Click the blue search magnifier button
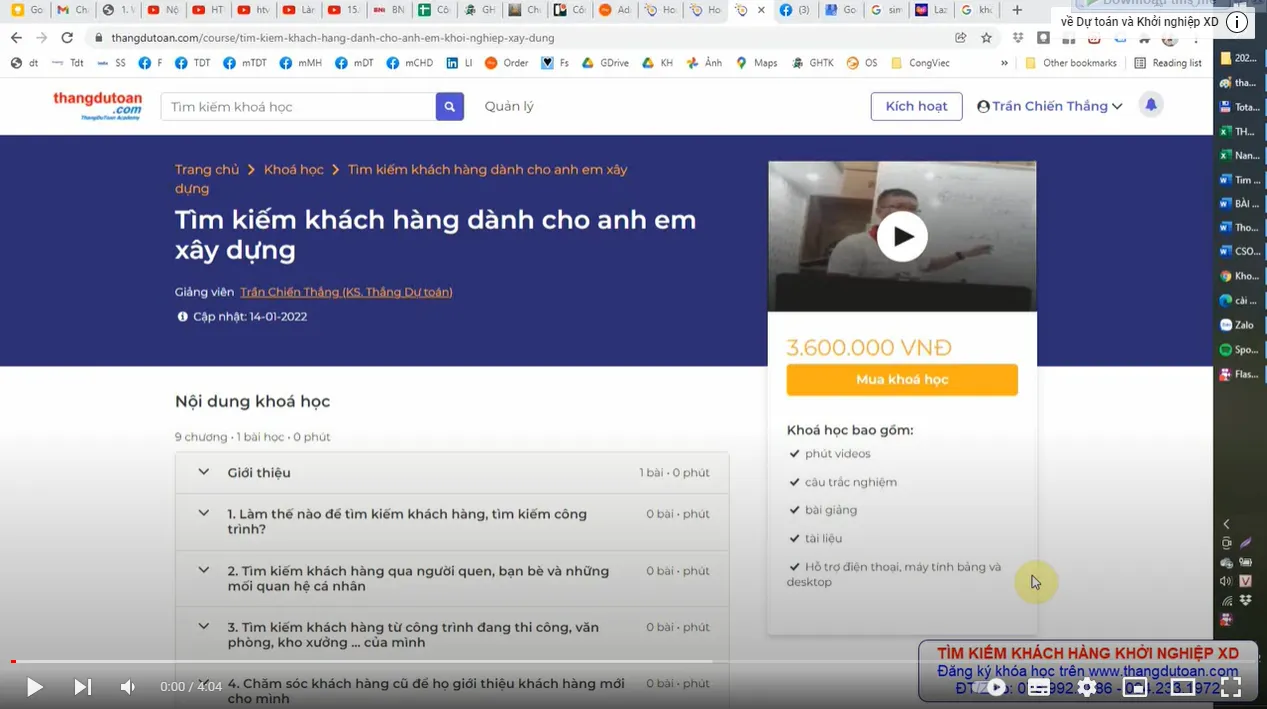Viewport: 1267px width, 709px height. (449, 107)
